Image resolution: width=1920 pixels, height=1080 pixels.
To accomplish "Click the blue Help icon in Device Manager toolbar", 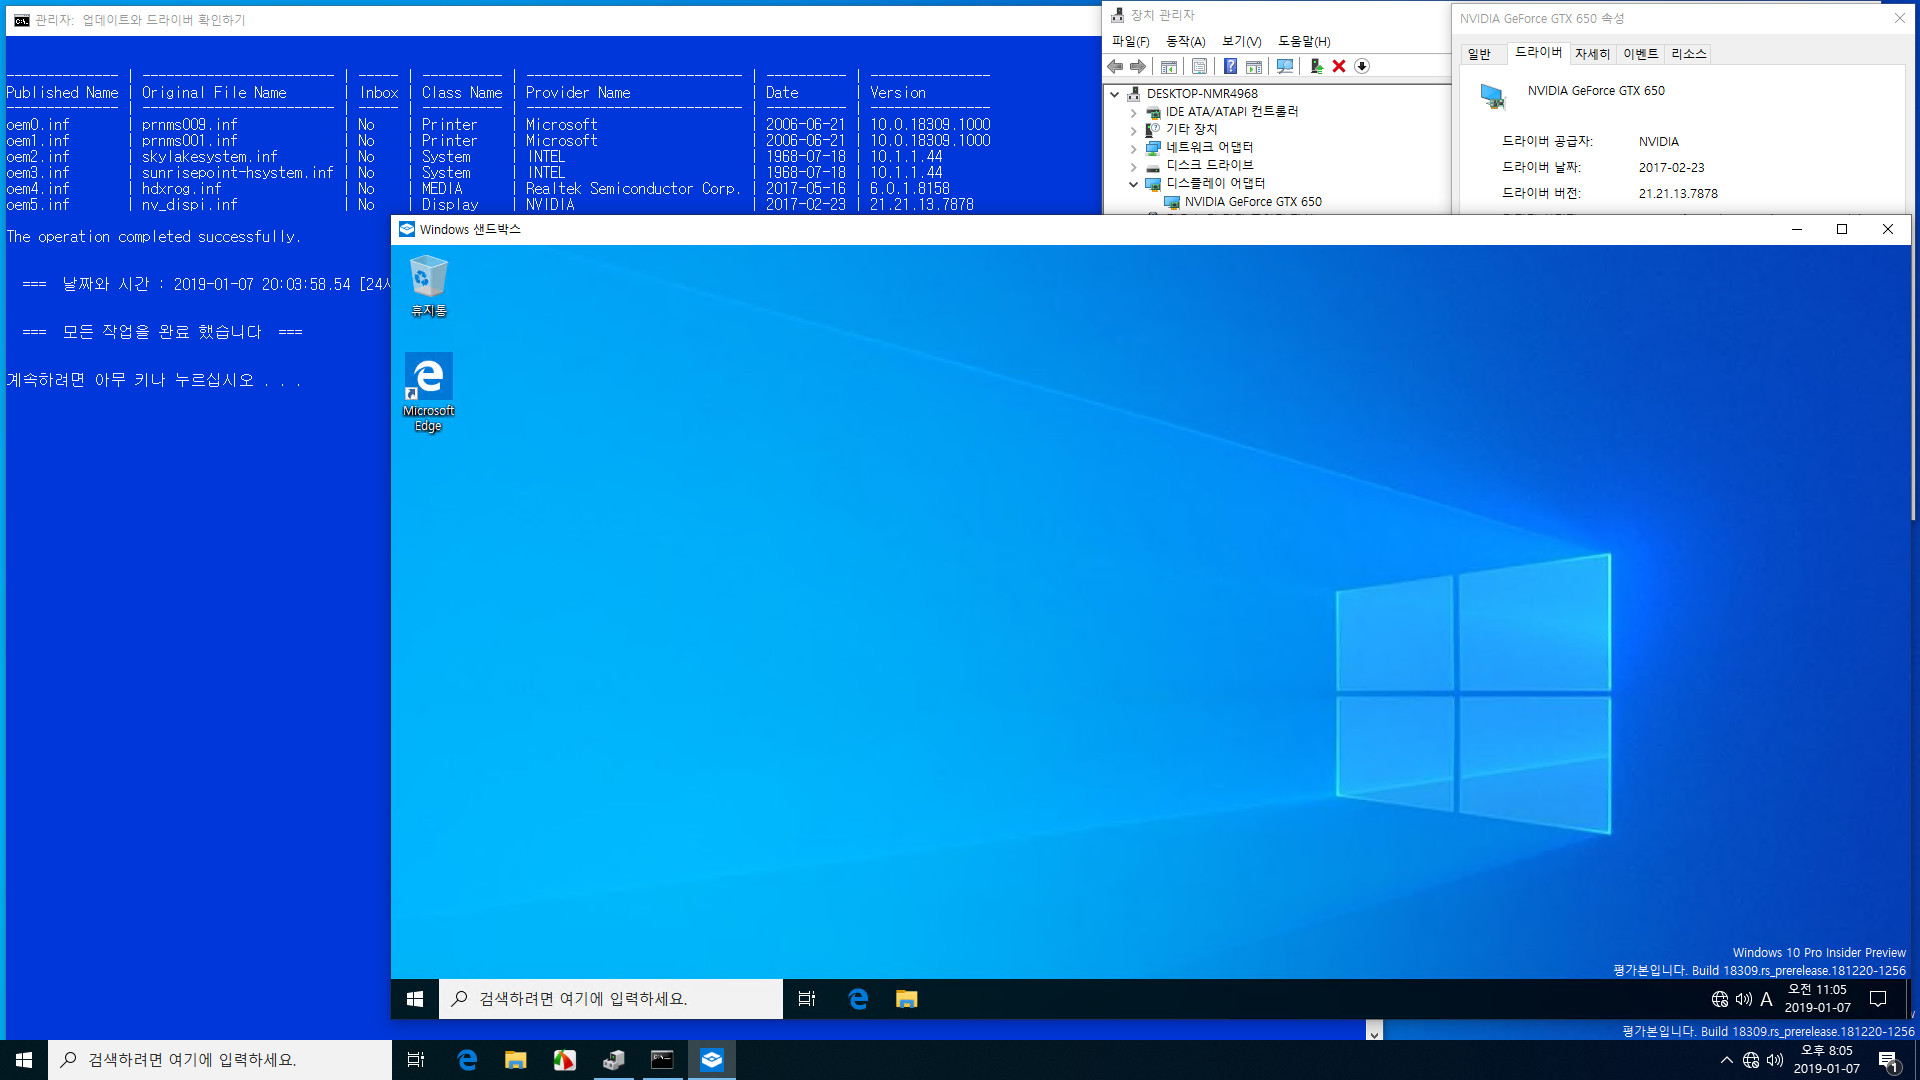I will (x=1230, y=66).
